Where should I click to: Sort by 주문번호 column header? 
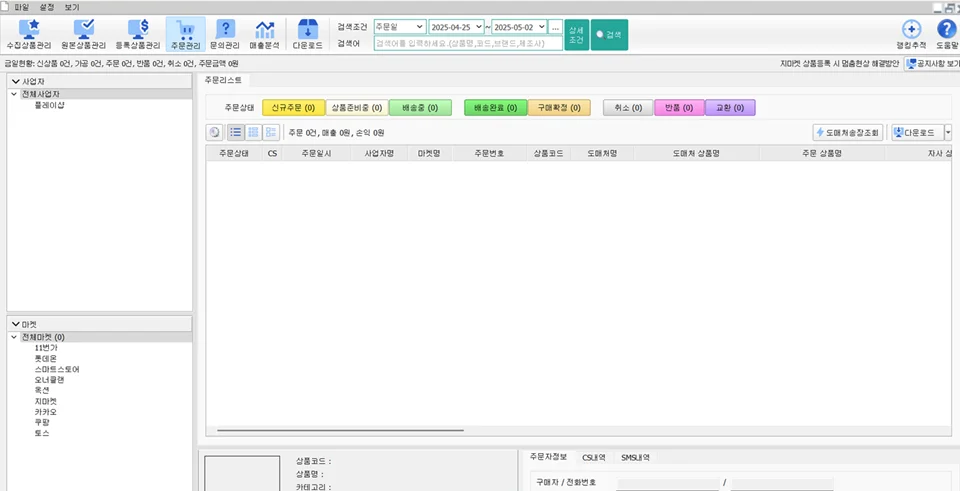click(489, 154)
